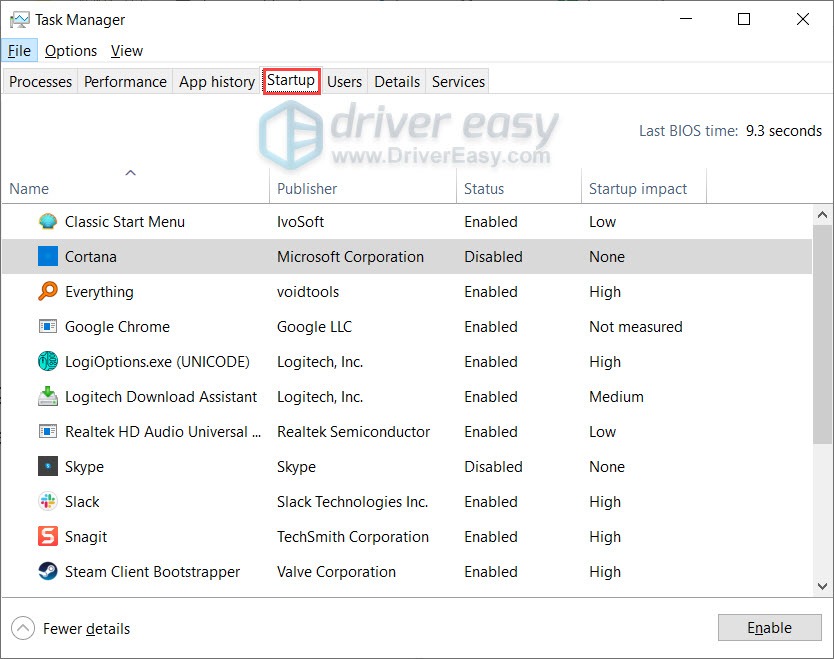Open the Options menu
This screenshot has height=659, width=834.
click(x=70, y=50)
